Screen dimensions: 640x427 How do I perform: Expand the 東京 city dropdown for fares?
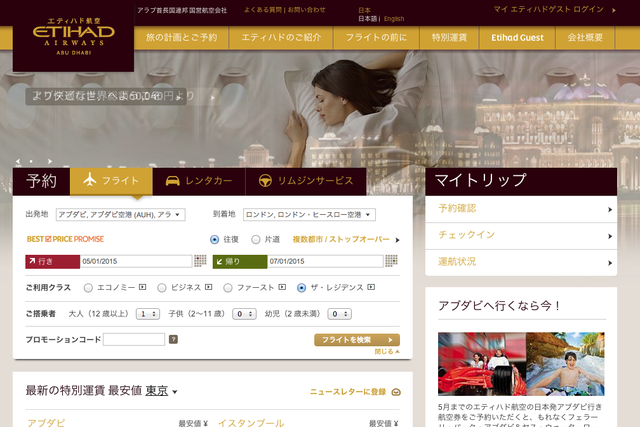pyautogui.click(x=161, y=391)
